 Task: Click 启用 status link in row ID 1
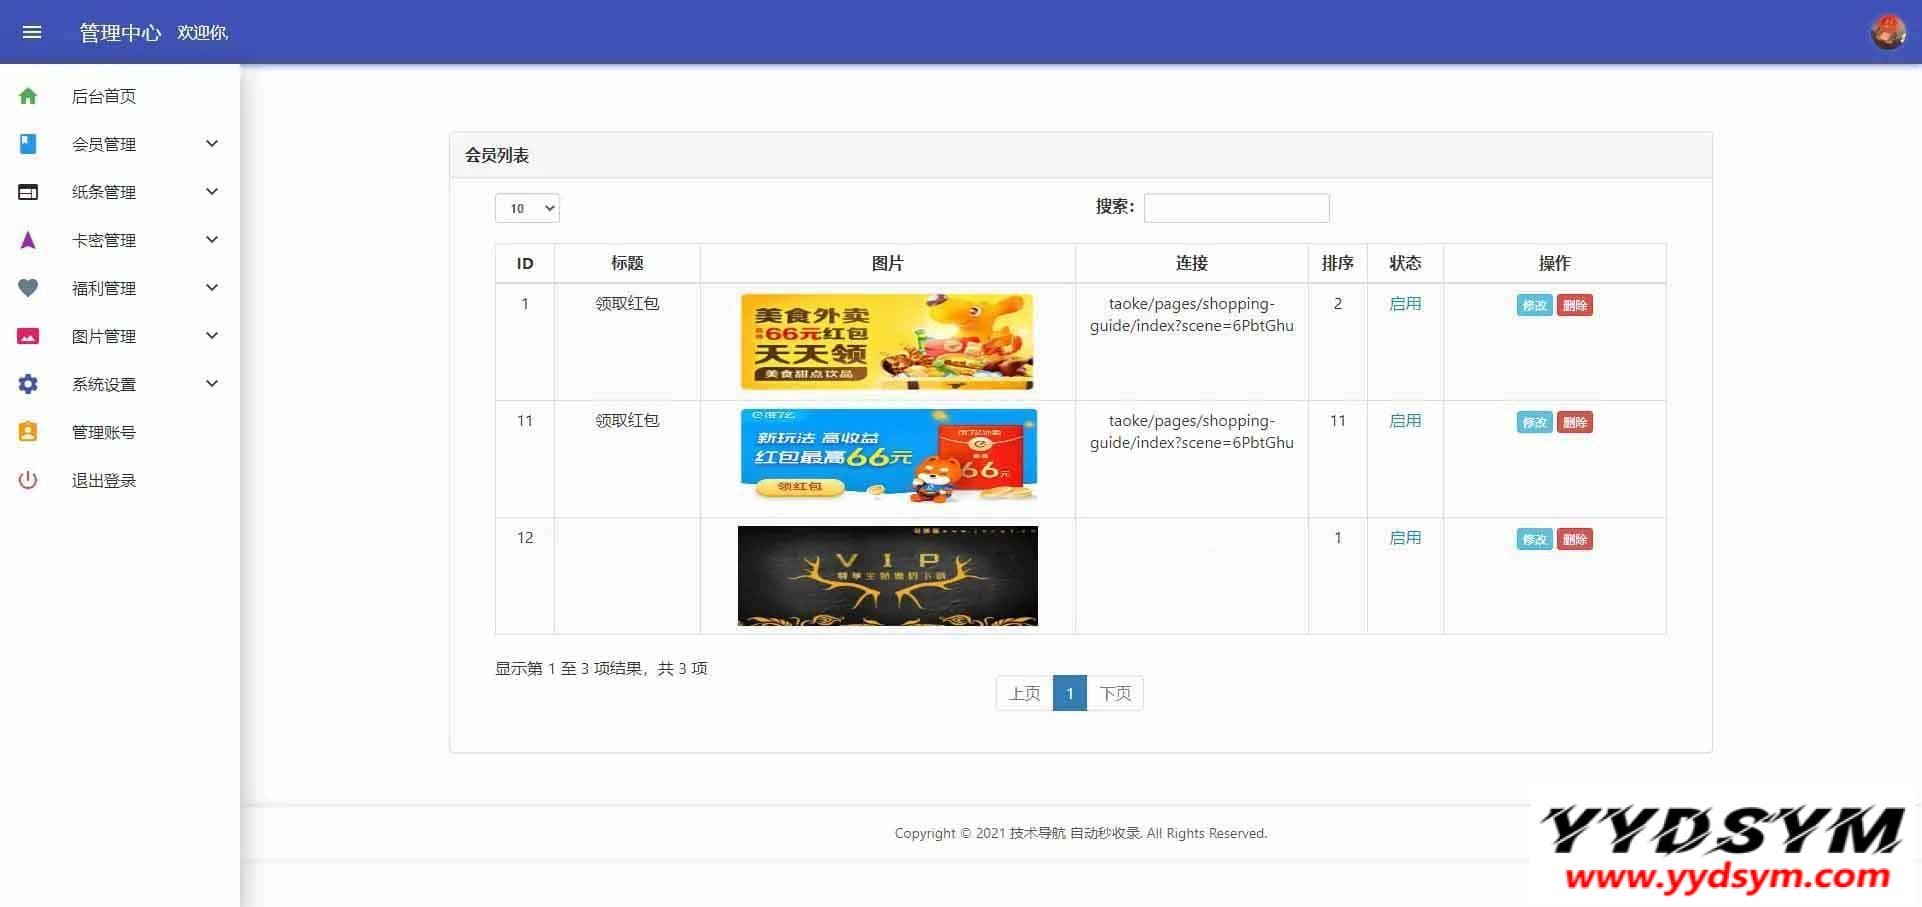click(1405, 303)
